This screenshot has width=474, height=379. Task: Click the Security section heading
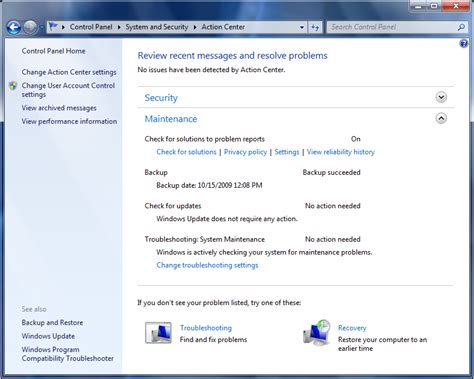(x=161, y=98)
